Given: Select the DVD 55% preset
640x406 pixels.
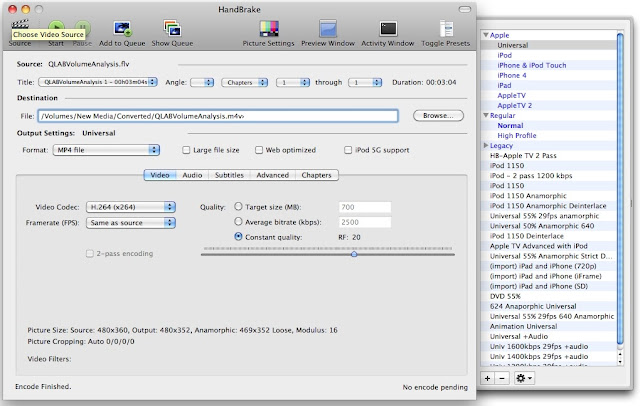Looking at the screenshot, I should 505,296.
